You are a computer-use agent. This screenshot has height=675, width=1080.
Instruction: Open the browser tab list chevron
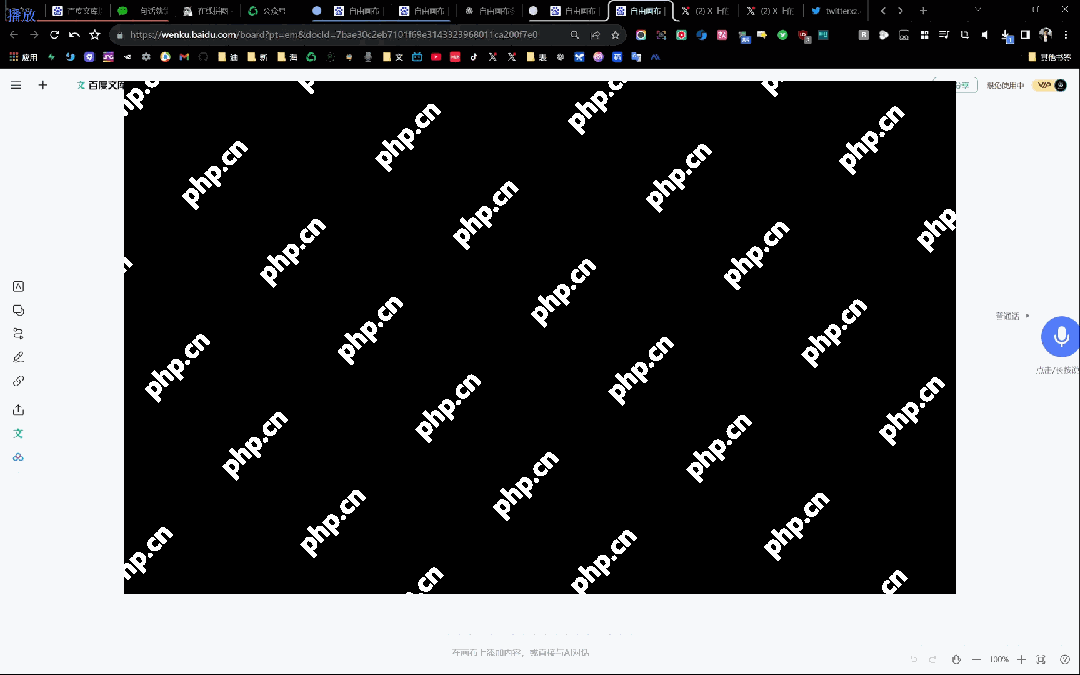click(x=978, y=10)
